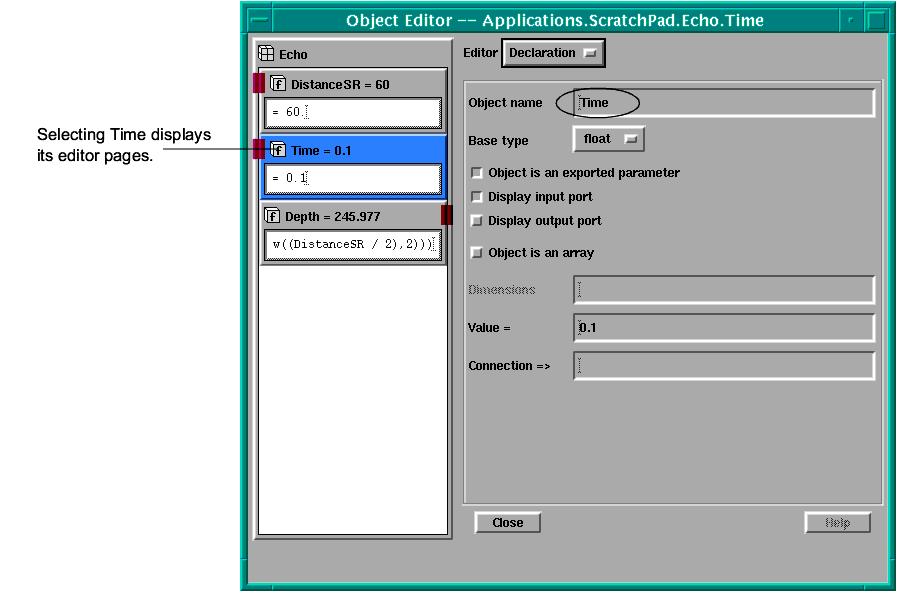Screen dimensions: 898x600
Task: Click the float icon beside DistanceSR
Action: (x=278, y=85)
